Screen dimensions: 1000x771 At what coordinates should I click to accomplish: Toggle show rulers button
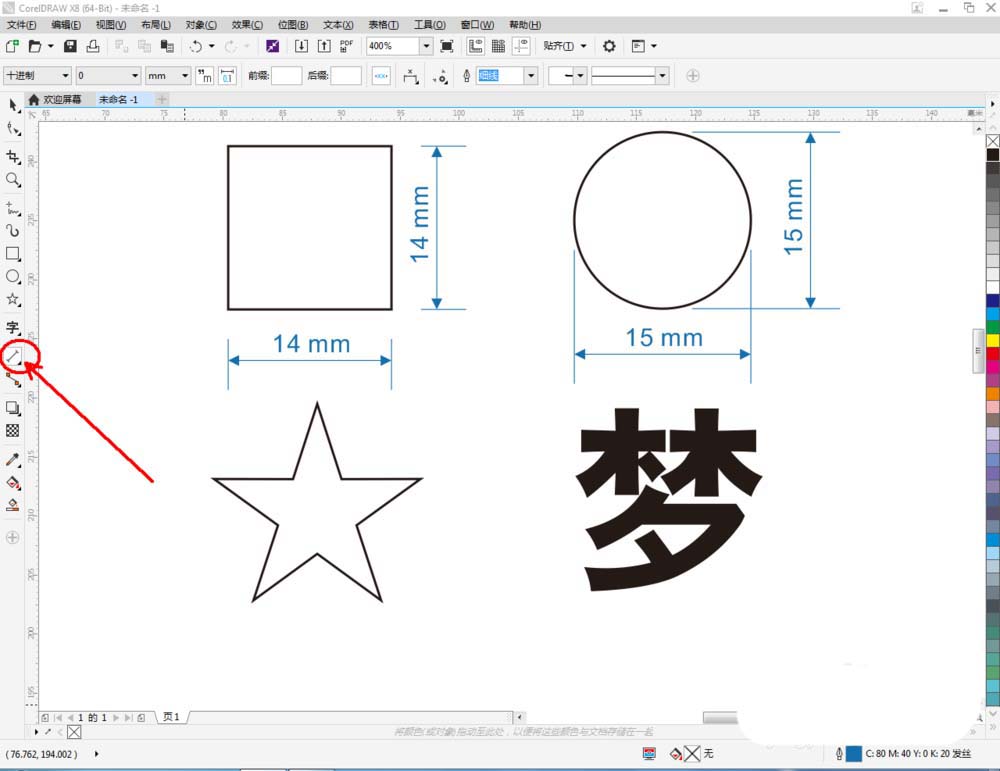tap(475, 46)
